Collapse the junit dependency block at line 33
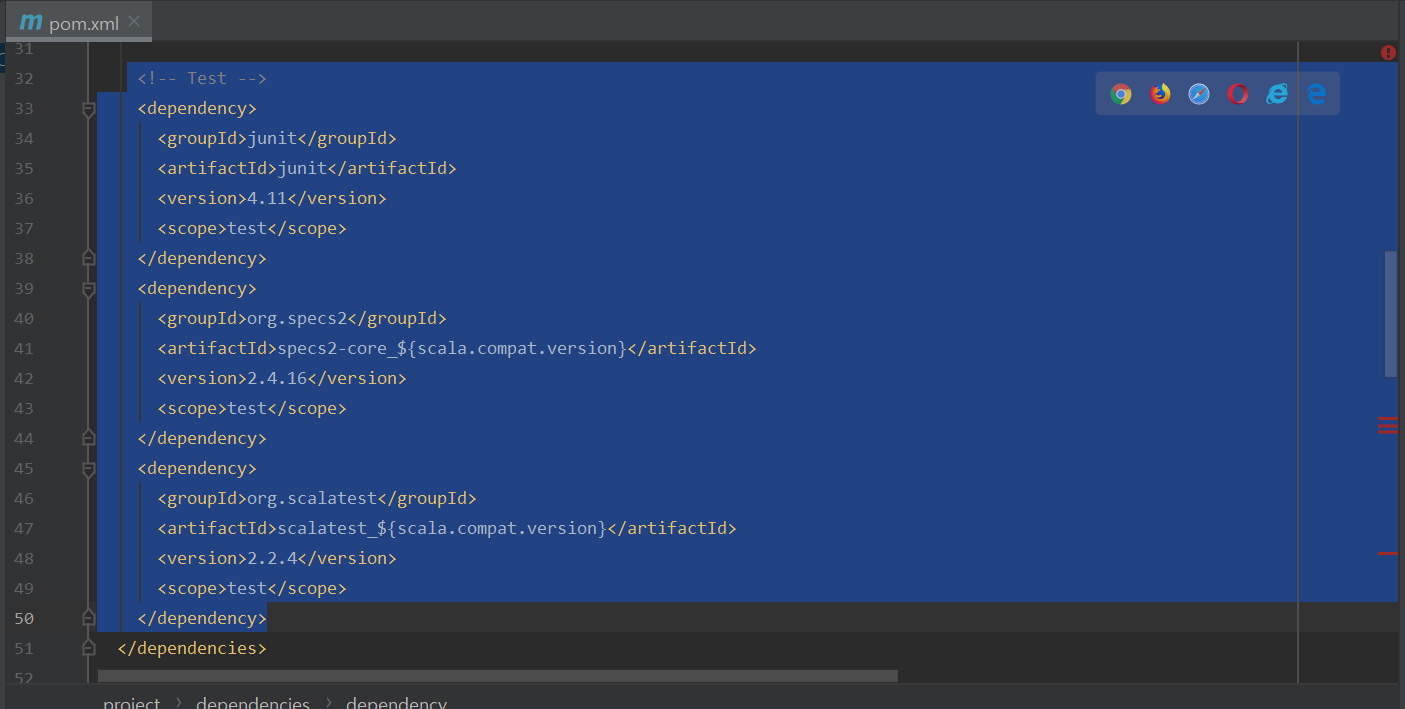Image resolution: width=1405 pixels, height=709 pixels. [x=88, y=109]
